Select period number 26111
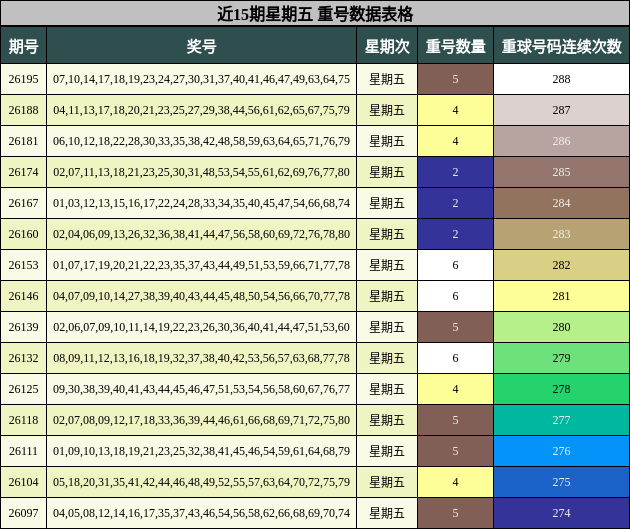 [23, 451]
